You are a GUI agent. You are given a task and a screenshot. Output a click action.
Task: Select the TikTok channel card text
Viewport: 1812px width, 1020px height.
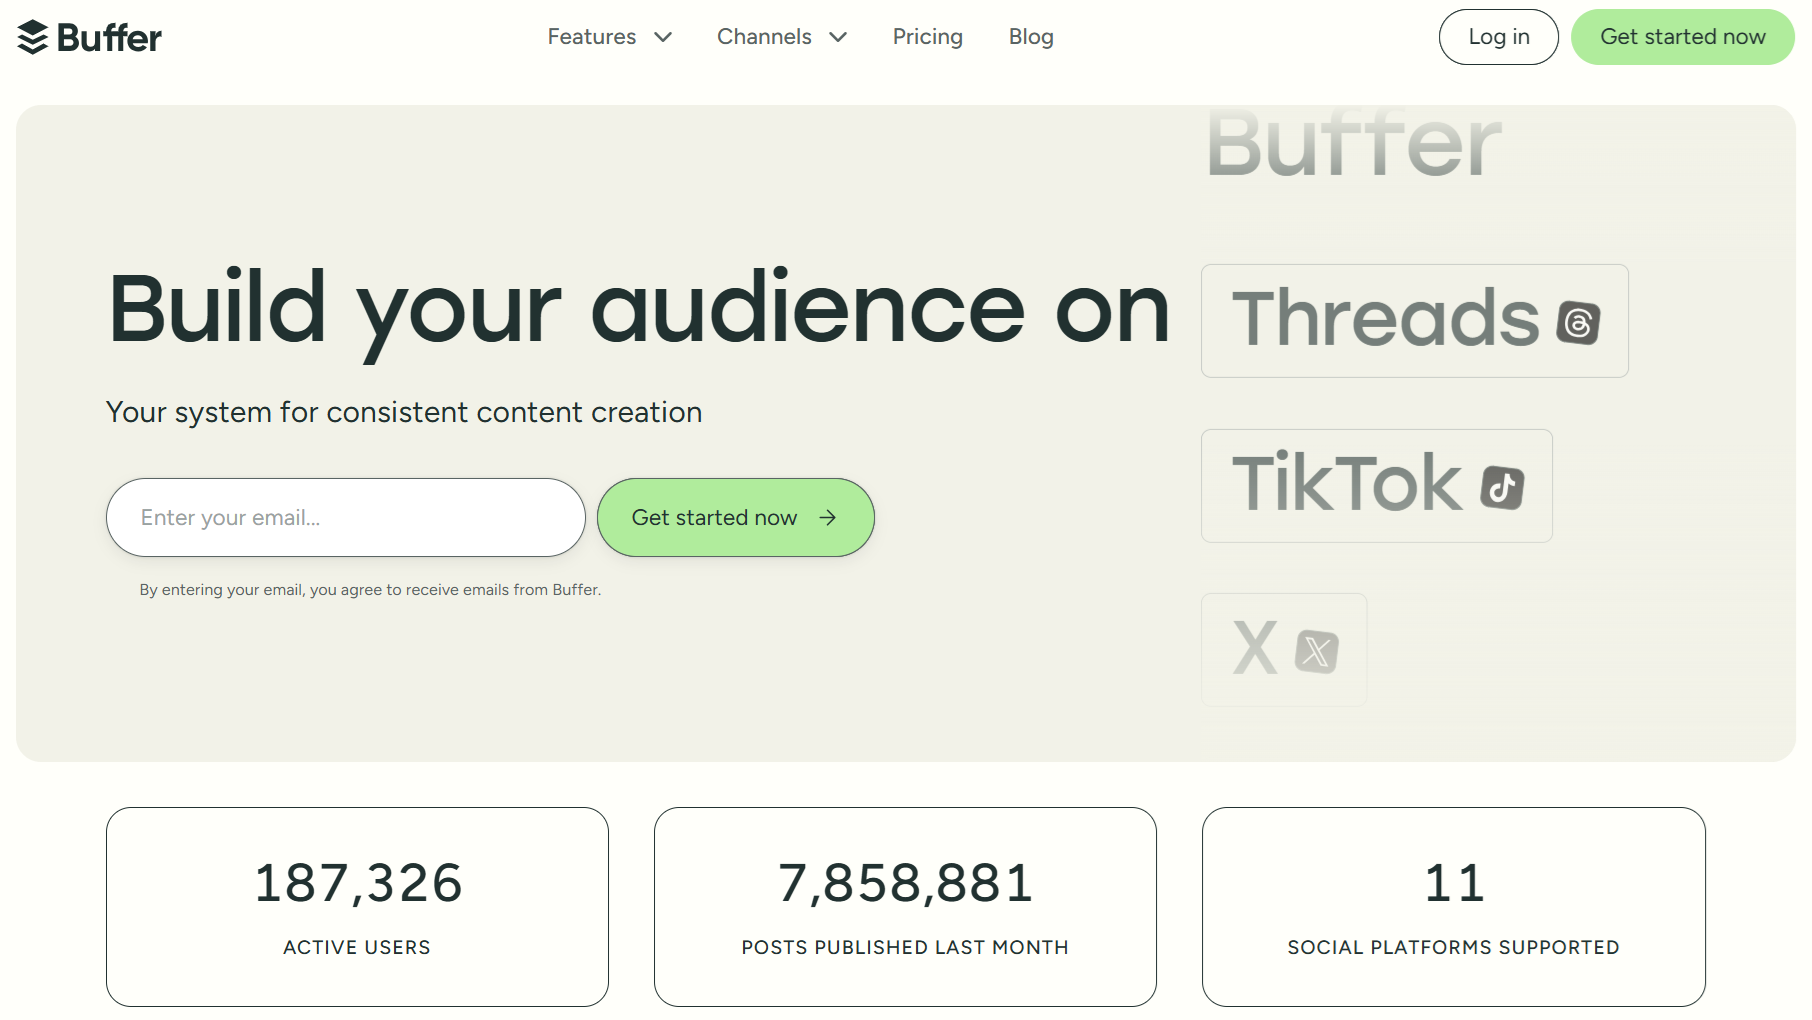(x=1347, y=483)
